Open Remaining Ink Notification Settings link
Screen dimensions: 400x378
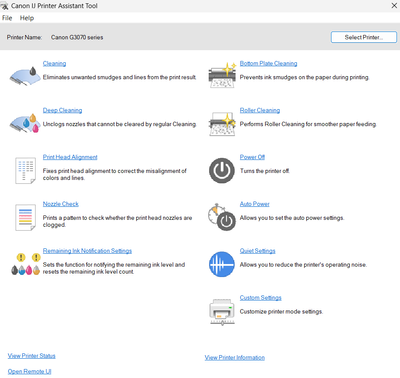[x=87, y=251]
